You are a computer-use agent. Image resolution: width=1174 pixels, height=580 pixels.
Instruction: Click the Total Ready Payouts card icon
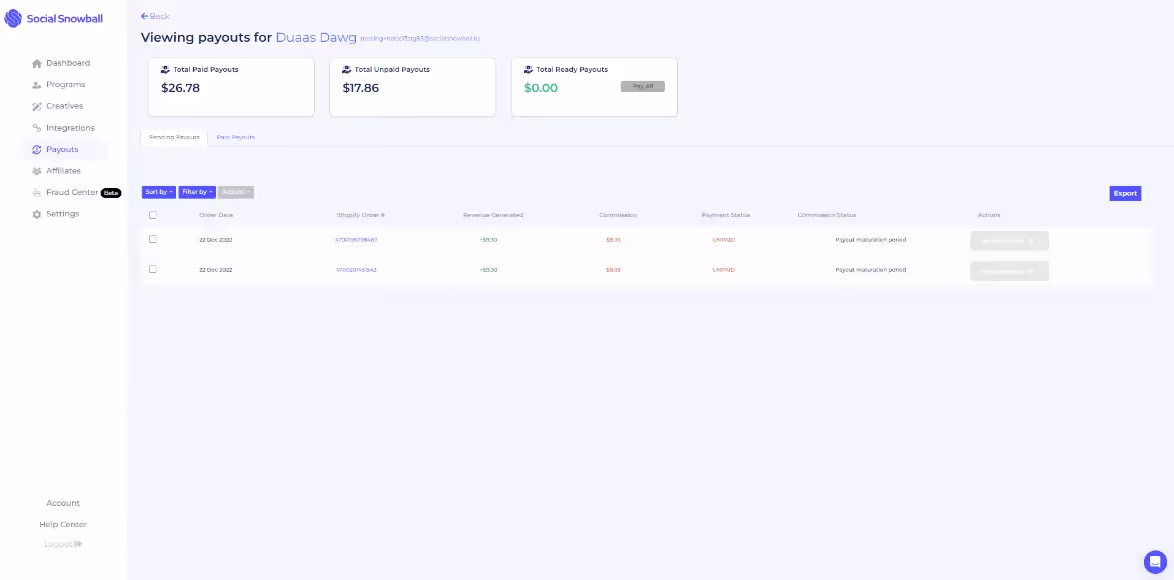click(529, 70)
